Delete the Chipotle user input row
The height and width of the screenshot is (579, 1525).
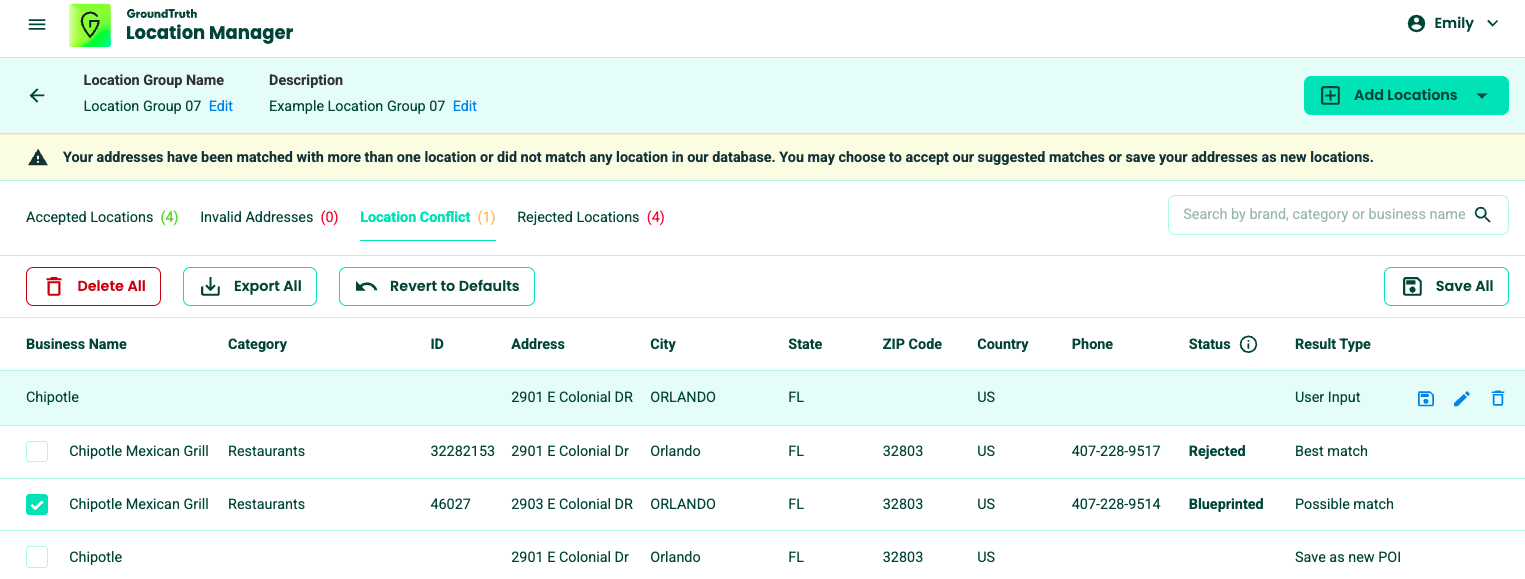[1498, 398]
